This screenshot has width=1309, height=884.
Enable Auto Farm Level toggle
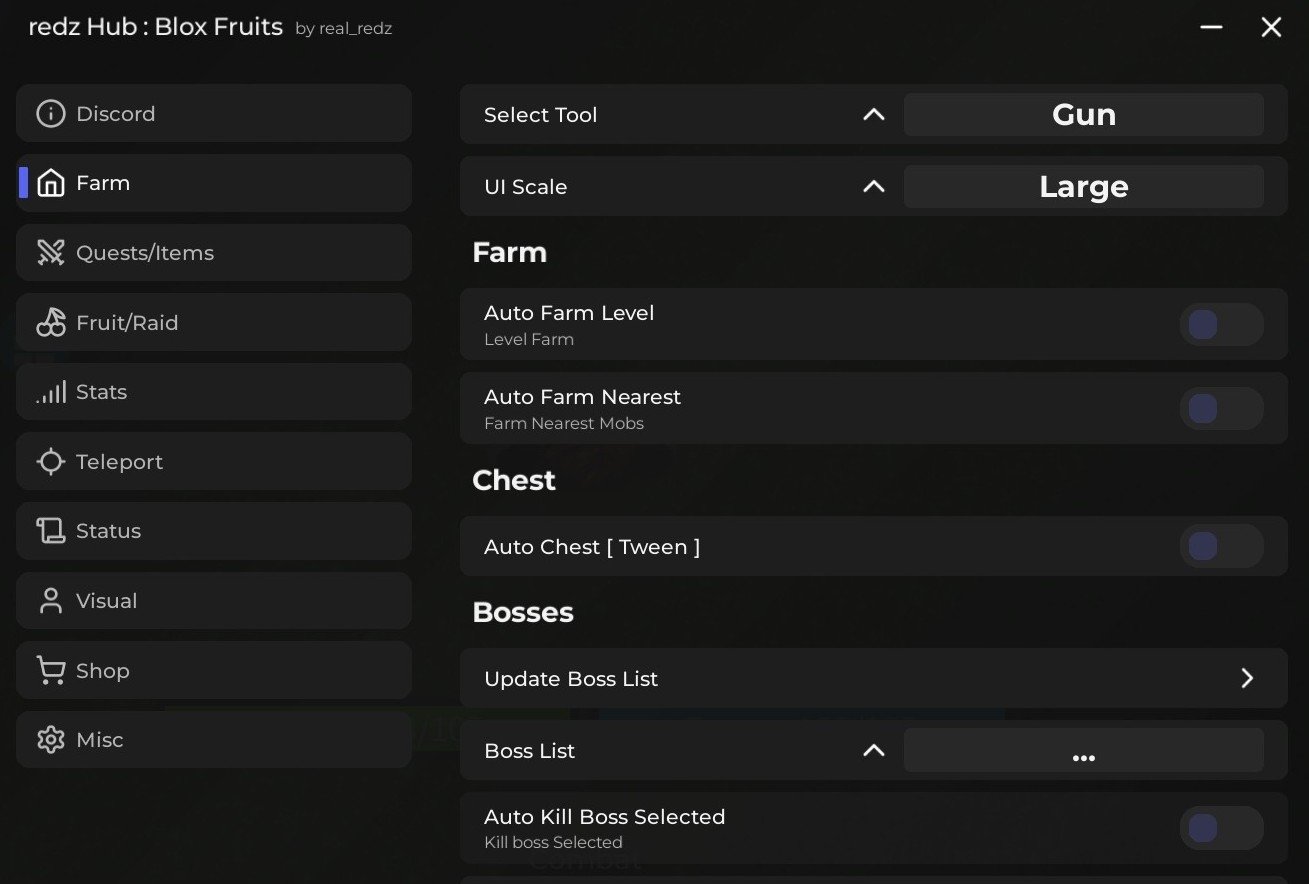1222,325
